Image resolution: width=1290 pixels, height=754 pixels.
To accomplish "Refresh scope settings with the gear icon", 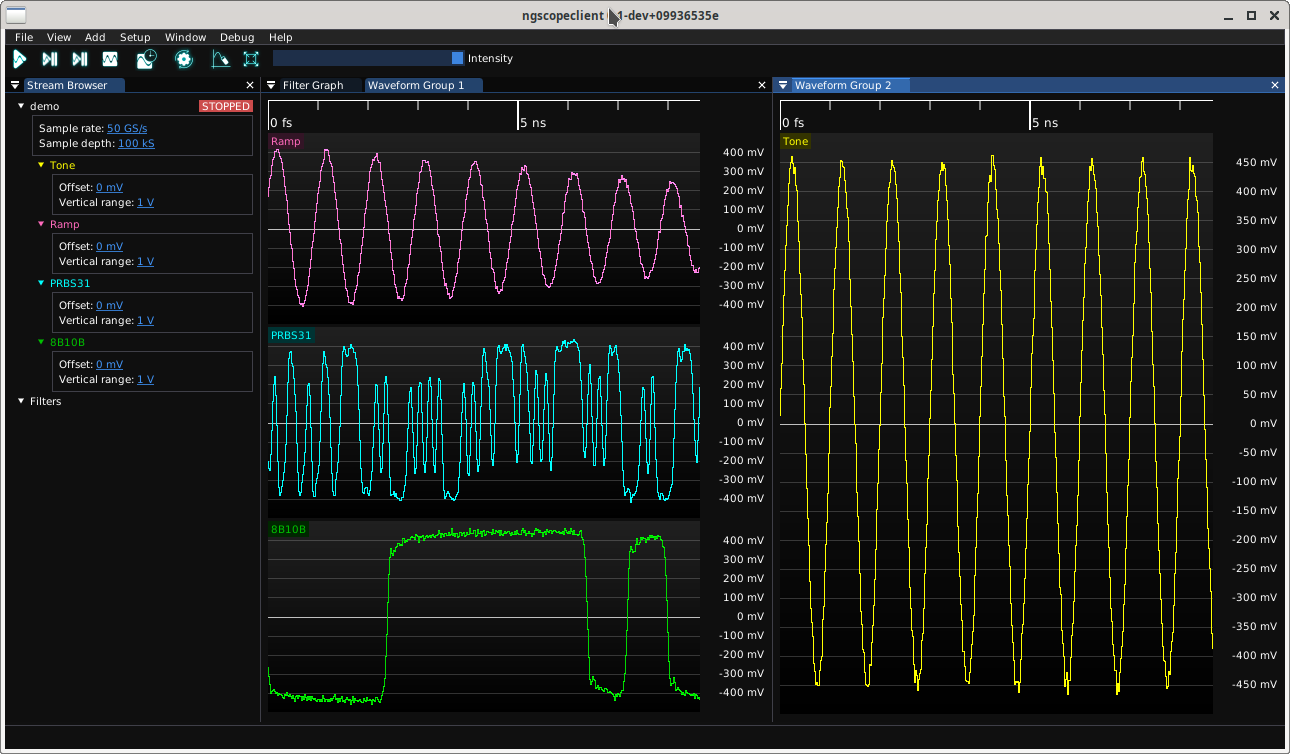I will (184, 59).
